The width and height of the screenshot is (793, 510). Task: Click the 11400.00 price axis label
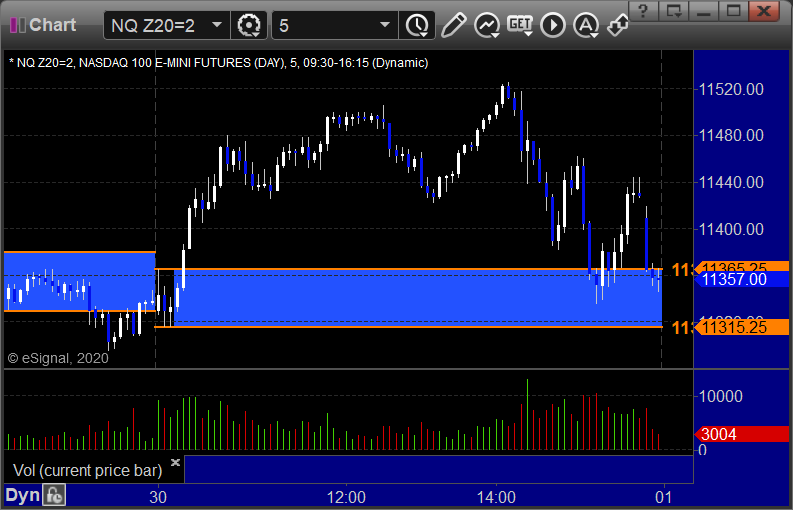pyautogui.click(x=731, y=229)
